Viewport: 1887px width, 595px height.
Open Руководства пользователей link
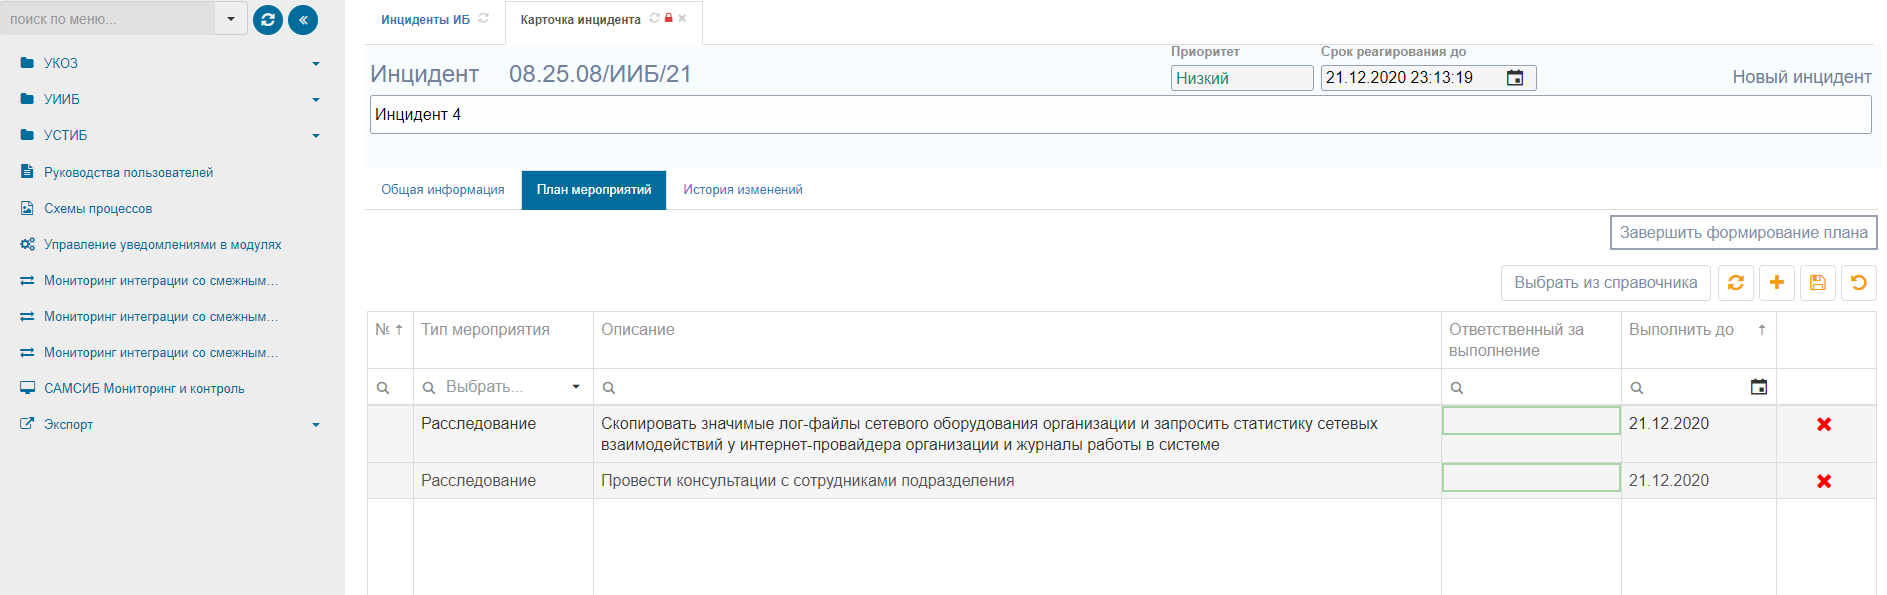[x=128, y=172]
